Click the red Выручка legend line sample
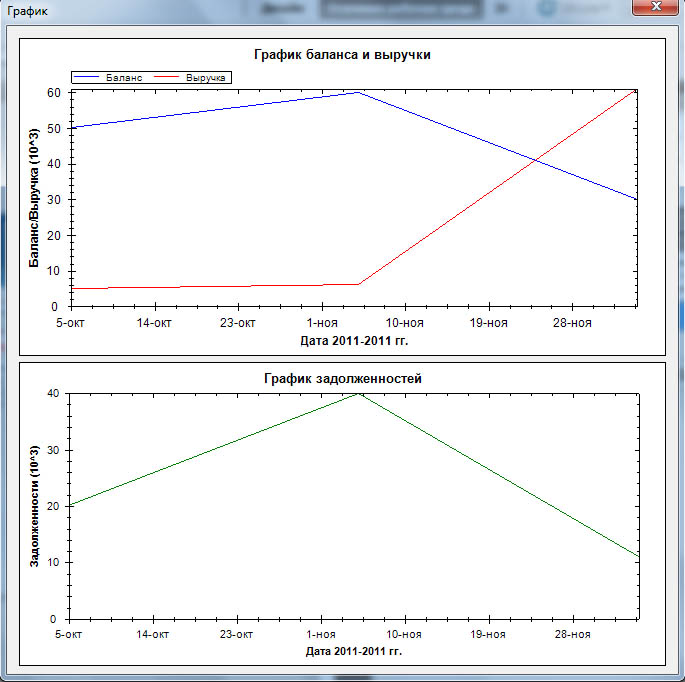The height and width of the screenshot is (682, 685). pyautogui.click(x=166, y=77)
